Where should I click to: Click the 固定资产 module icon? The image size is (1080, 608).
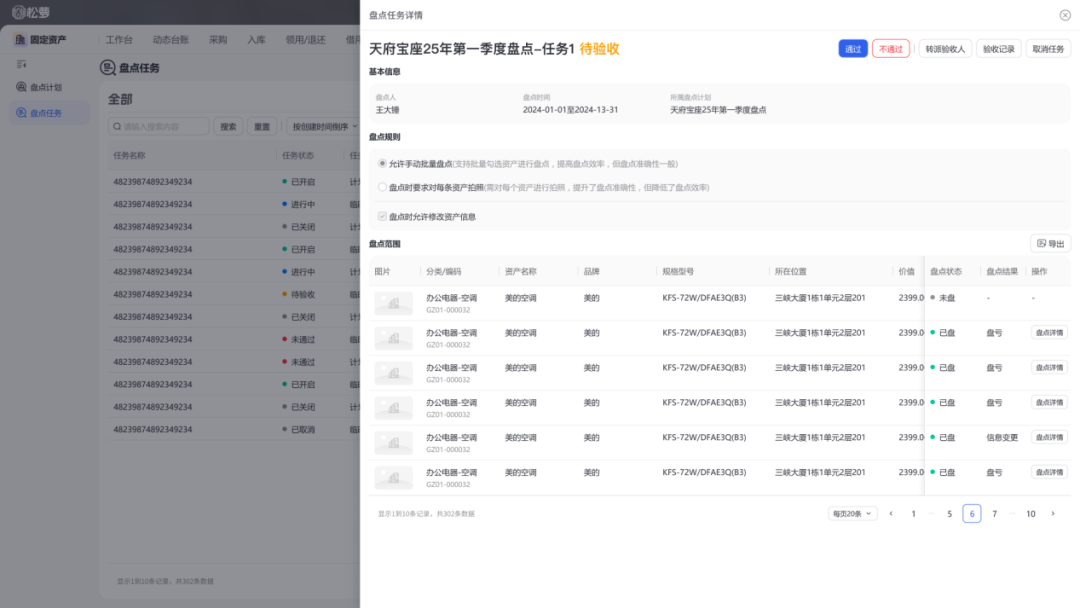click(20, 40)
